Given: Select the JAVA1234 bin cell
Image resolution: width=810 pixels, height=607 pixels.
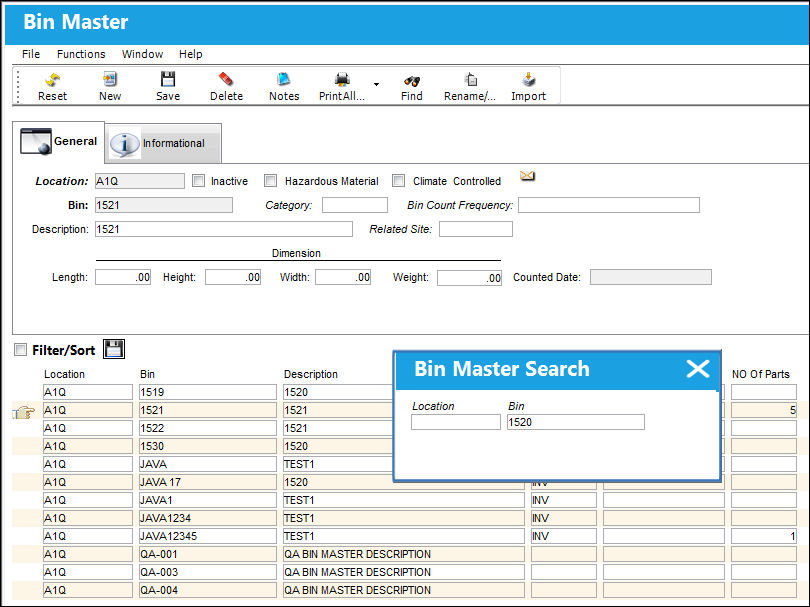Looking at the screenshot, I should pos(208,518).
